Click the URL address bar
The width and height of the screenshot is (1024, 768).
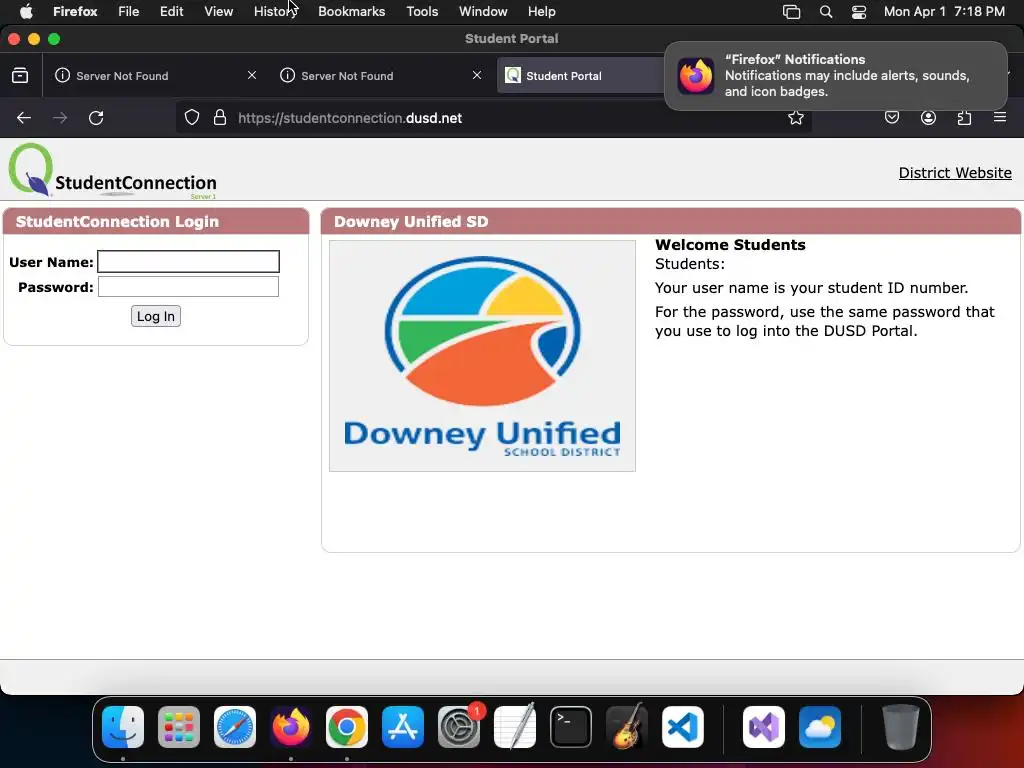click(493, 118)
